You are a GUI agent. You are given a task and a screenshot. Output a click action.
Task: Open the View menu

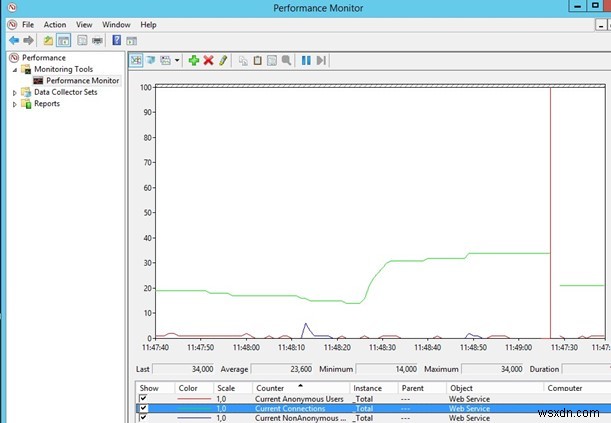tap(85, 24)
